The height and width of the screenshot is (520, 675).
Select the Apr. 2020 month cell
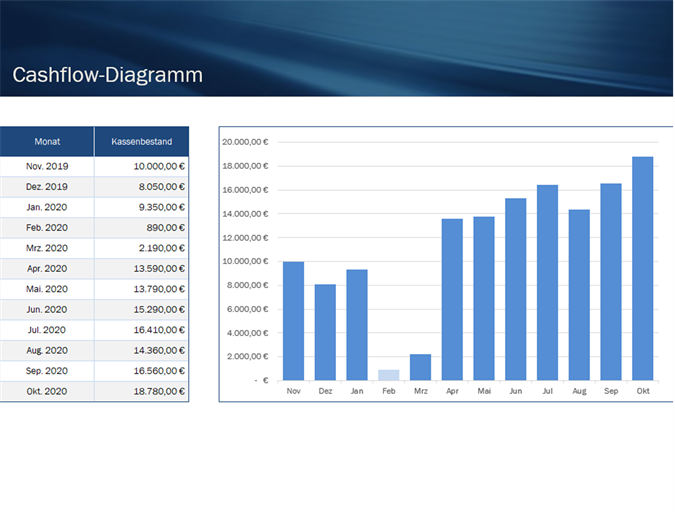click(47, 269)
